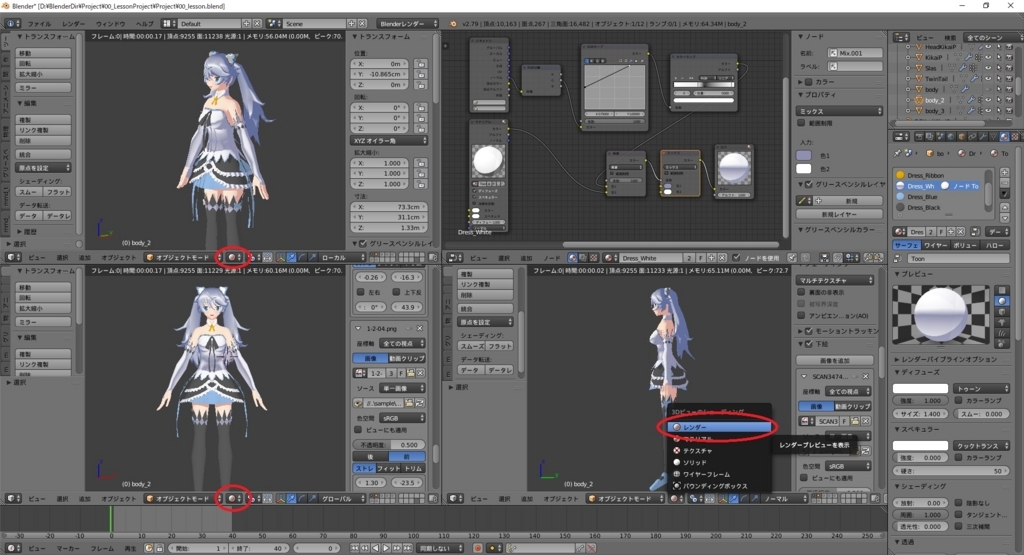The image size is (1024, 555).
Task: Enable diffuse カラーランプ checkbox
Action: [x=958, y=400]
